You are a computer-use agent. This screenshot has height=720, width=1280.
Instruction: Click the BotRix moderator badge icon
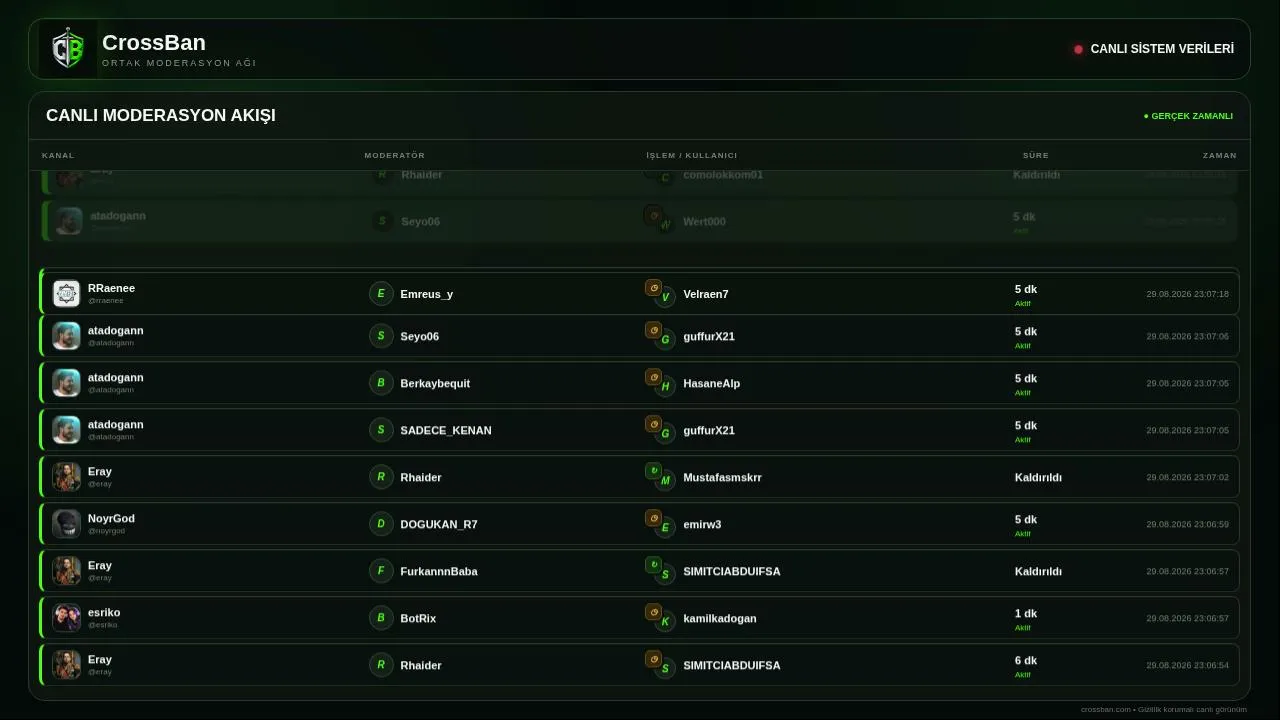pyautogui.click(x=381, y=617)
